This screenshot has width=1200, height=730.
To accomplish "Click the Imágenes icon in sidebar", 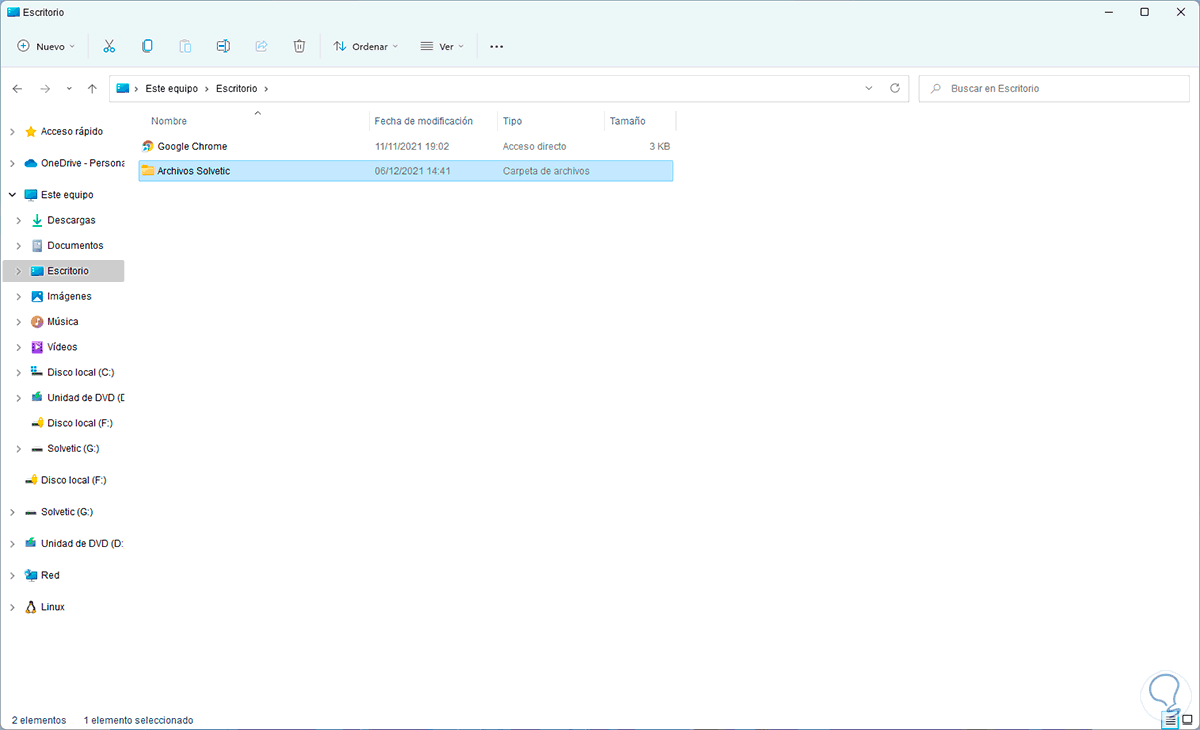I will 37,296.
